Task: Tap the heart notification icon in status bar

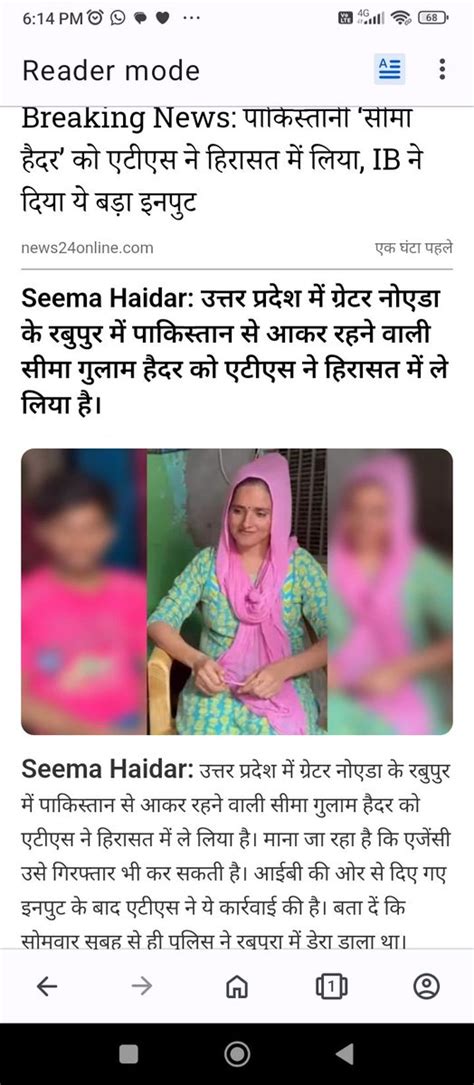Action: (x=163, y=19)
